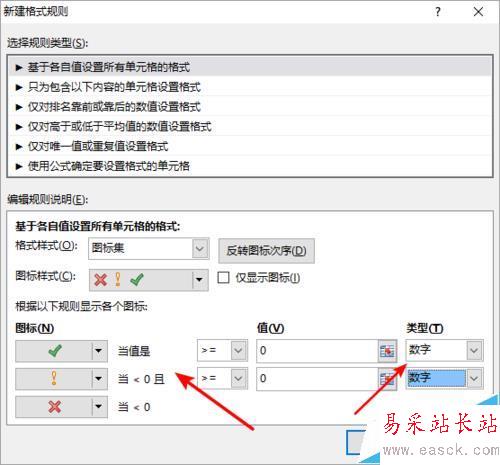The height and width of the screenshot is (465, 500).
Task: Click the second rule value input field
Action: click(x=317, y=379)
